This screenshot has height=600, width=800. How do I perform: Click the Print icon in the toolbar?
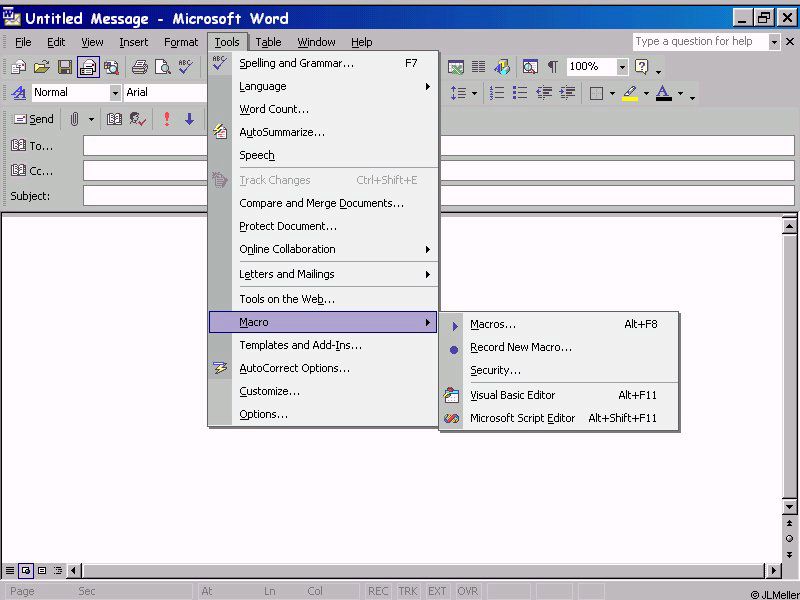(139, 67)
